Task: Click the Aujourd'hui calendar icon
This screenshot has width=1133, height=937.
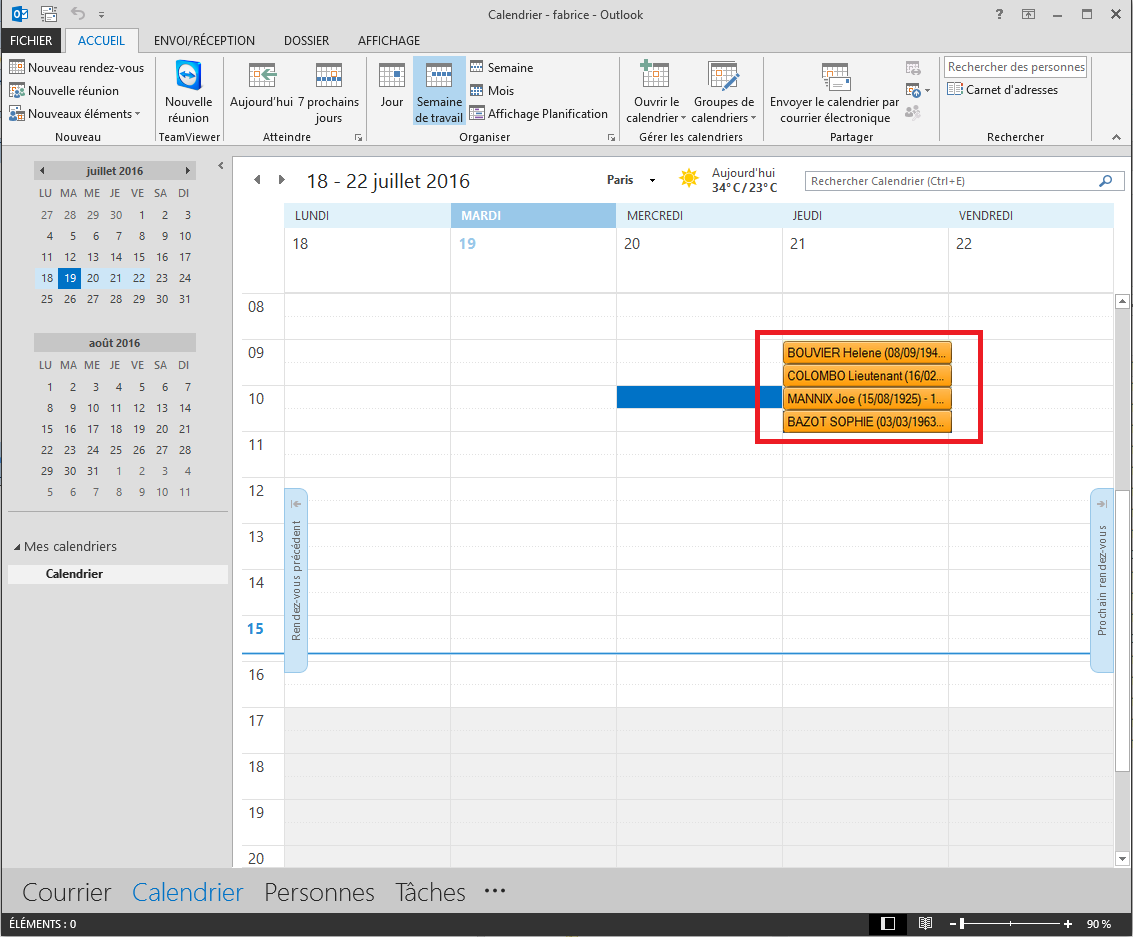Action: (x=262, y=77)
